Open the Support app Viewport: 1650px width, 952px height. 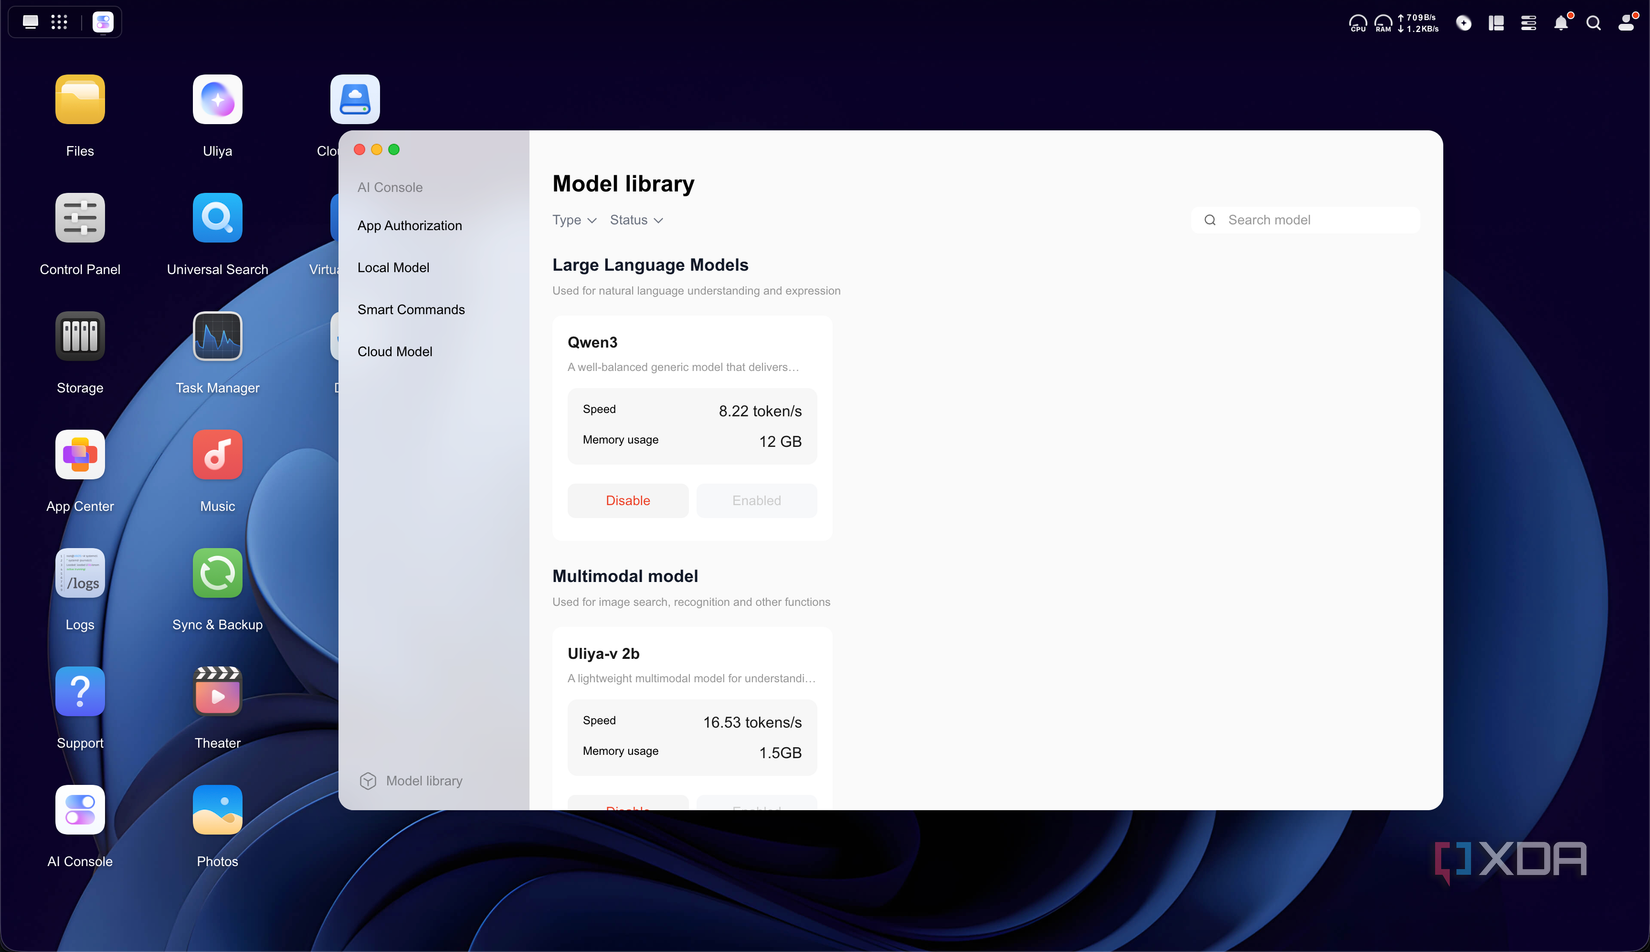pyautogui.click(x=80, y=691)
